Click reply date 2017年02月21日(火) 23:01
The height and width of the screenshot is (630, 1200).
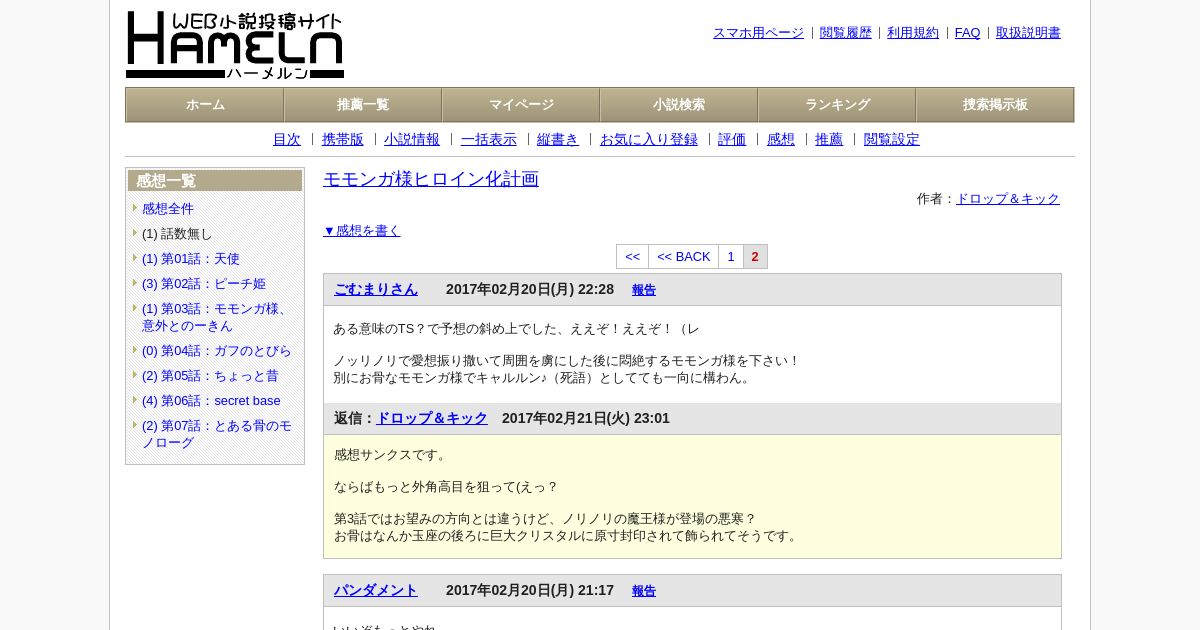coord(586,418)
